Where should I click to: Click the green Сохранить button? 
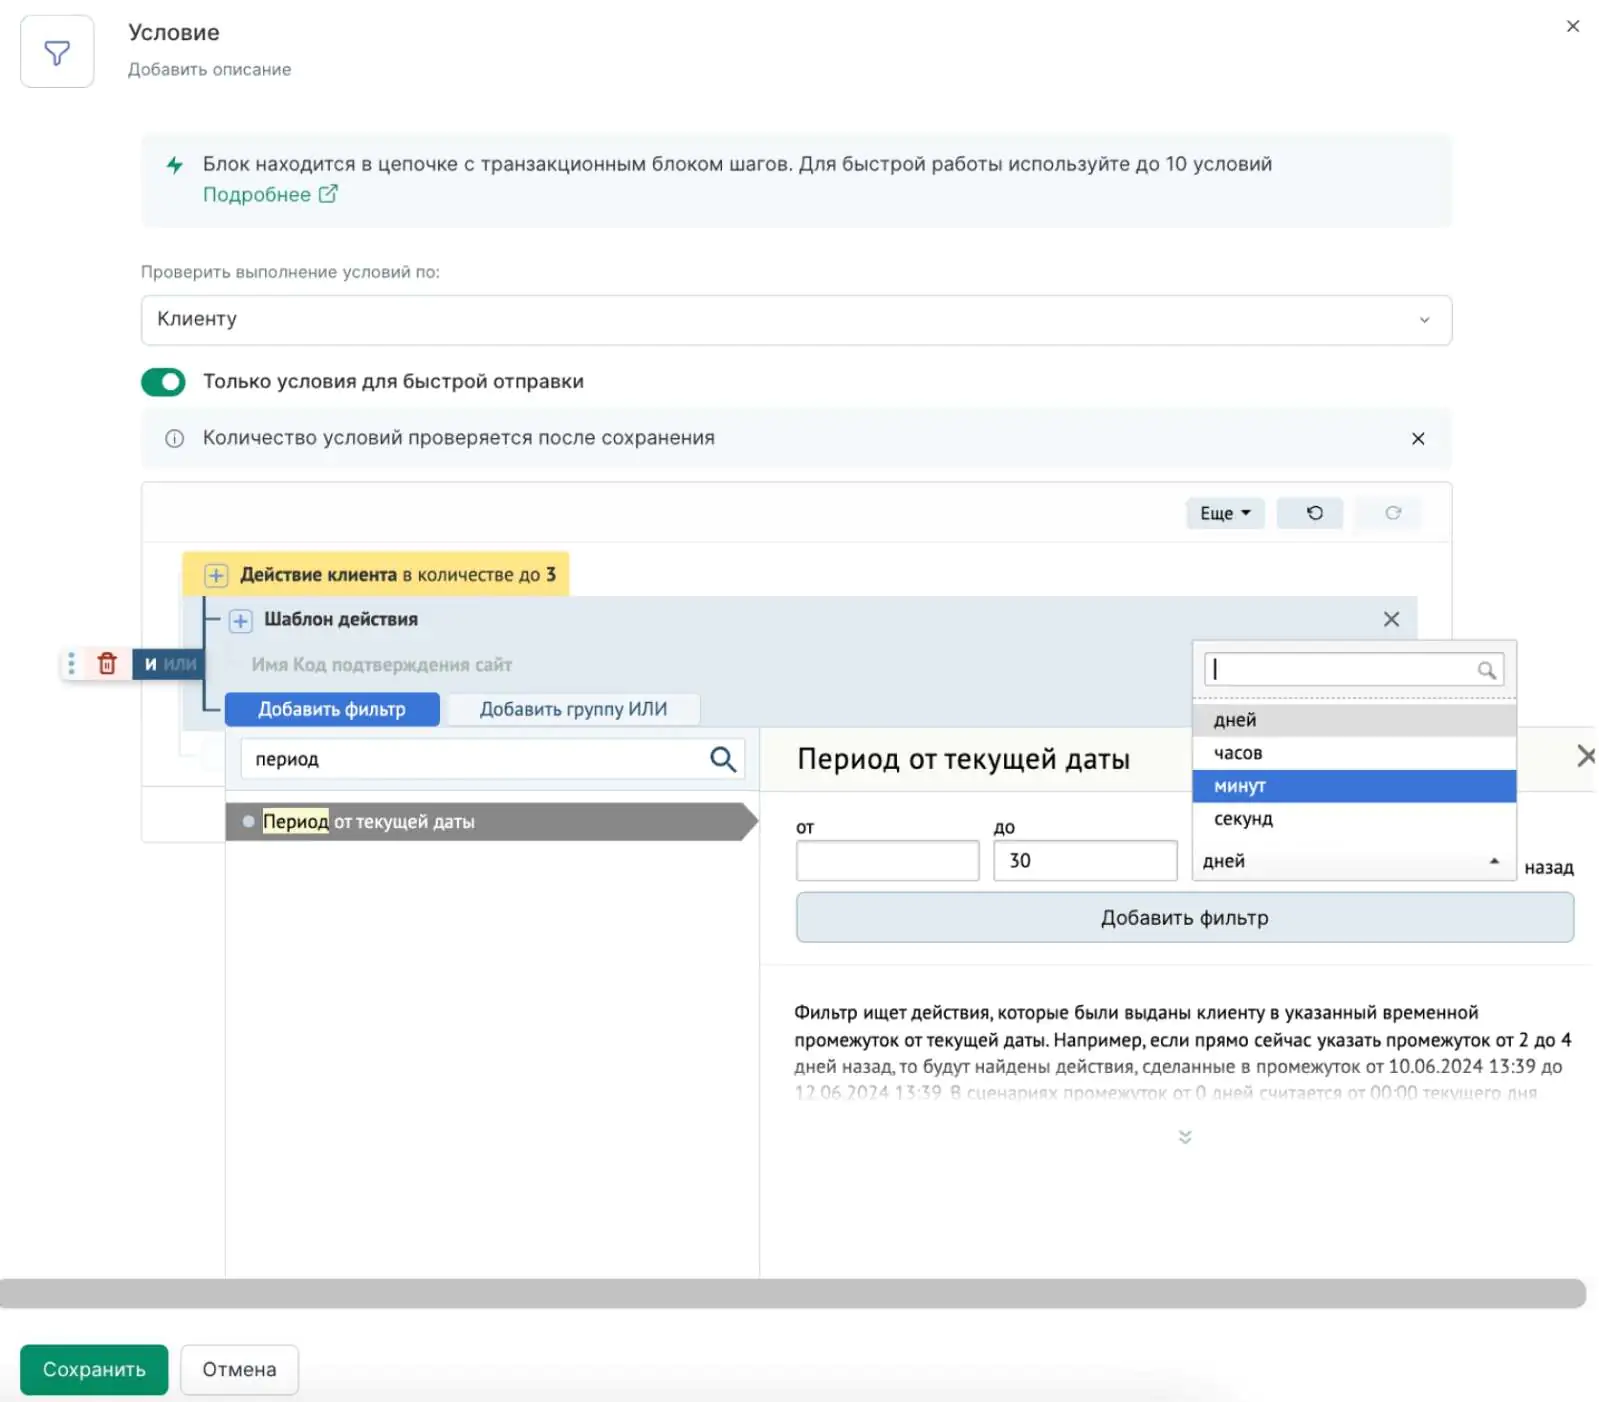[x=94, y=1370]
